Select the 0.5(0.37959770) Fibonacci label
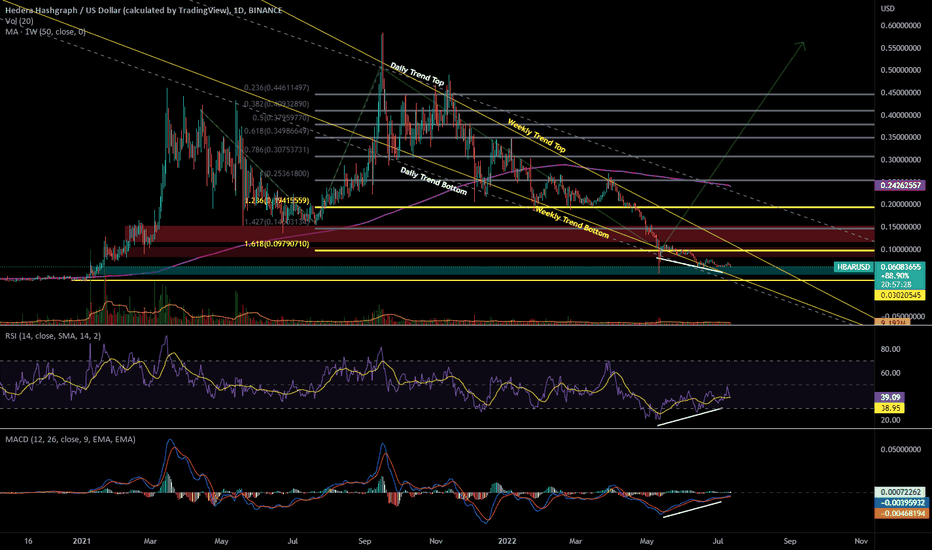The width and height of the screenshot is (932, 550). coord(280,118)
